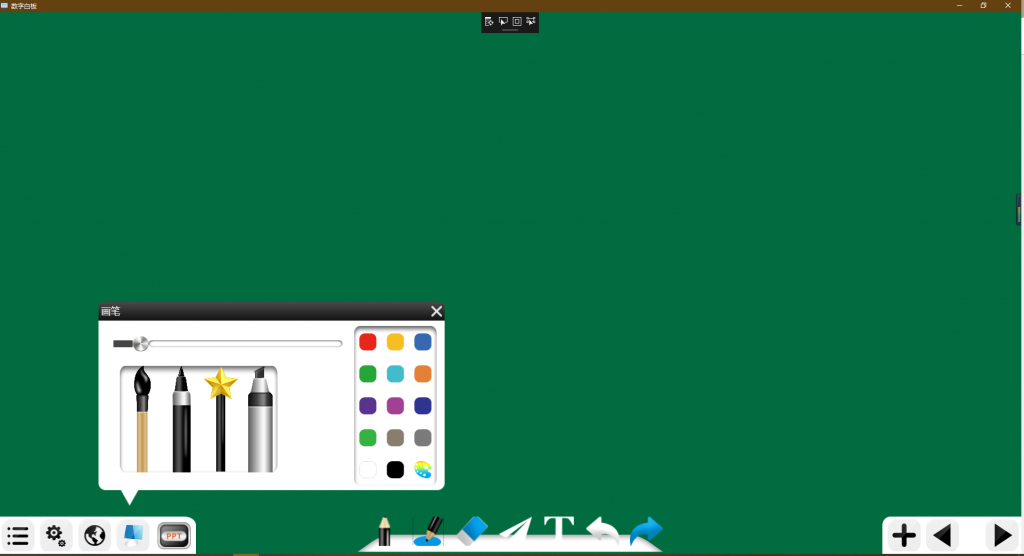Go to the previous page
The width and height of the screenshot is (1024, 556).
click(942, 535)
